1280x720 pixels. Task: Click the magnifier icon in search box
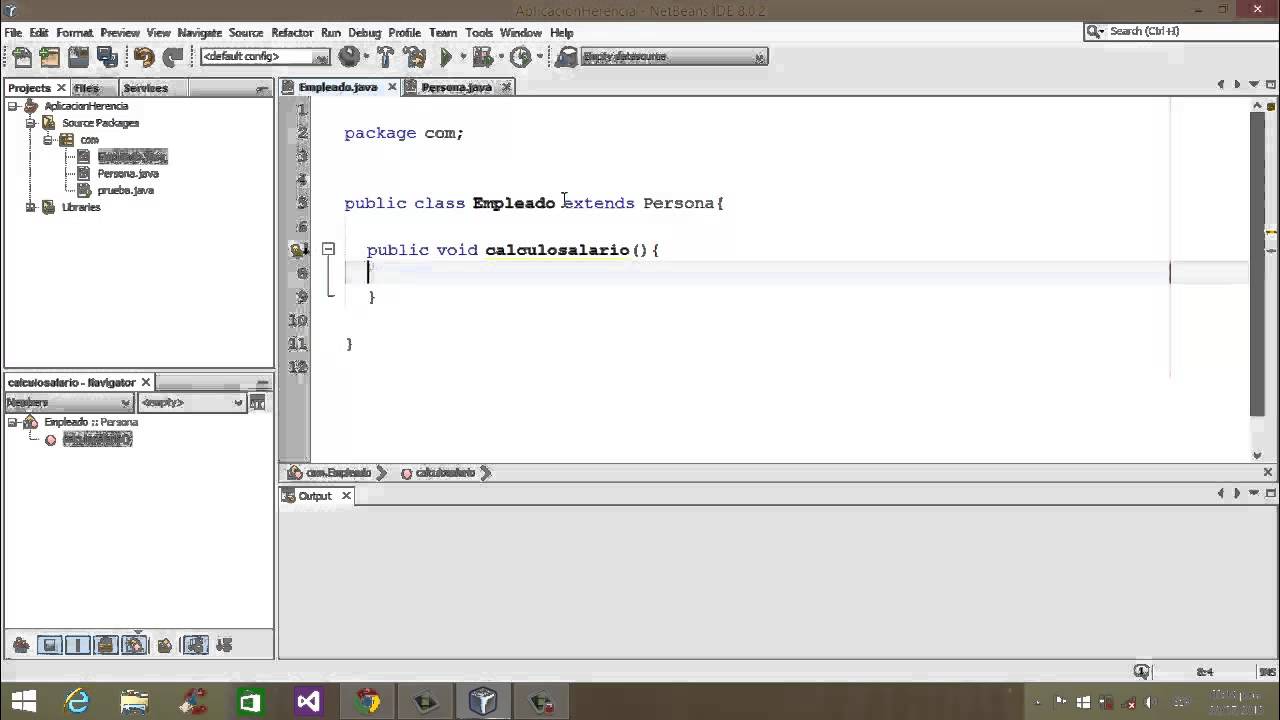tap(1096, 31)
